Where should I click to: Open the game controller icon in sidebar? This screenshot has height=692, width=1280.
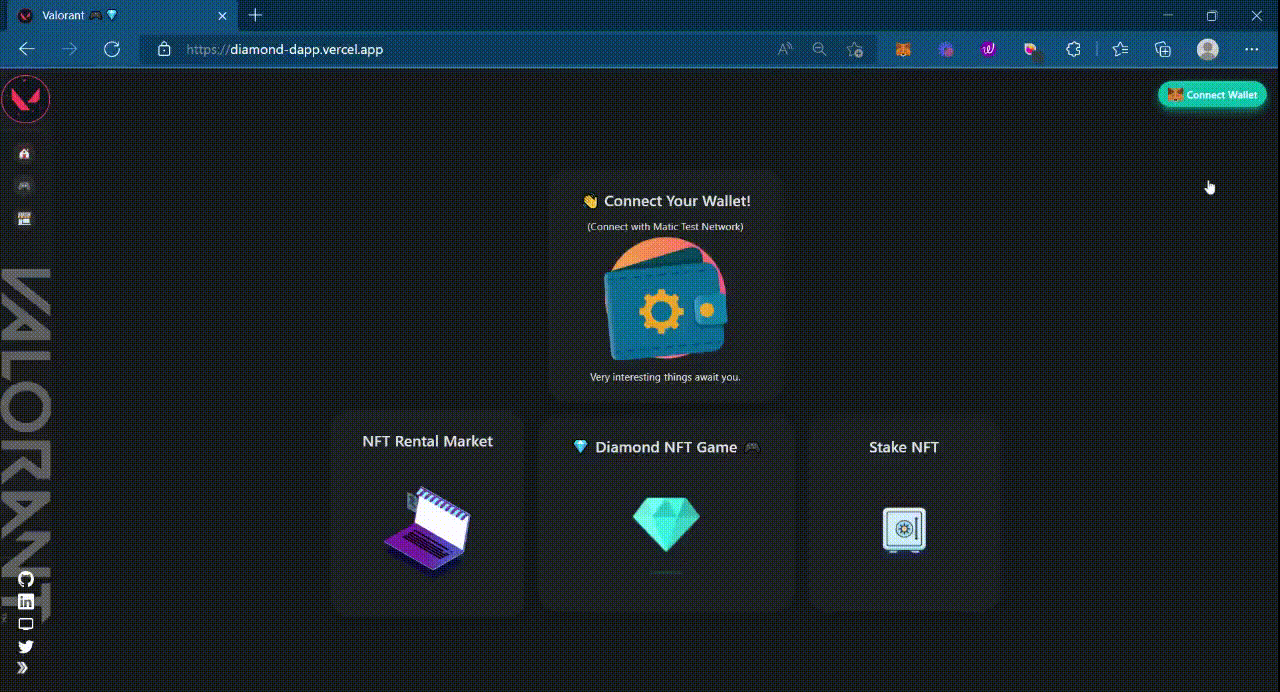pyautogui.click(x=25, y=186)
